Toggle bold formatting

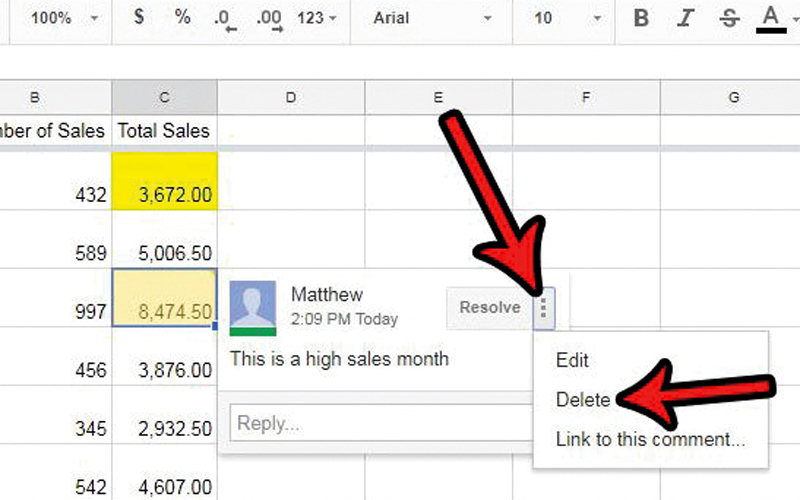(641, 19)
